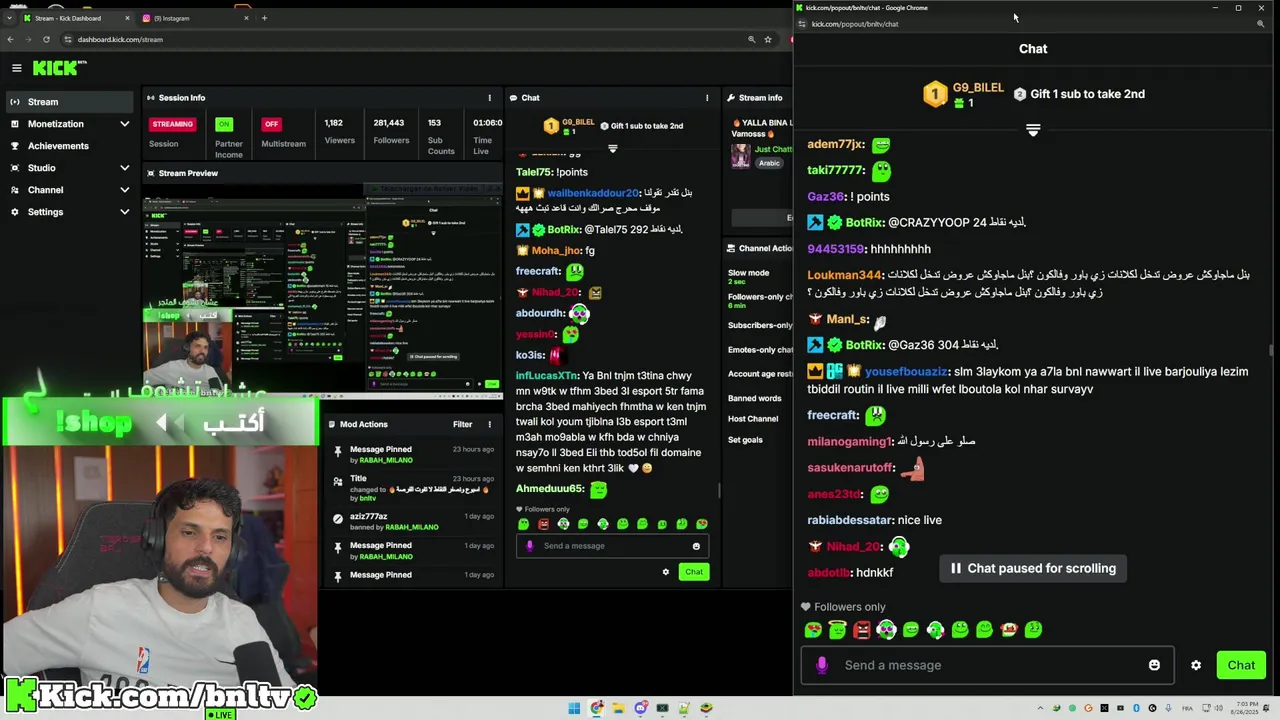Toggle the Multistream OFF switch
The width and height of the screenshot is (1280, 720).
click(x=271, y=124)
